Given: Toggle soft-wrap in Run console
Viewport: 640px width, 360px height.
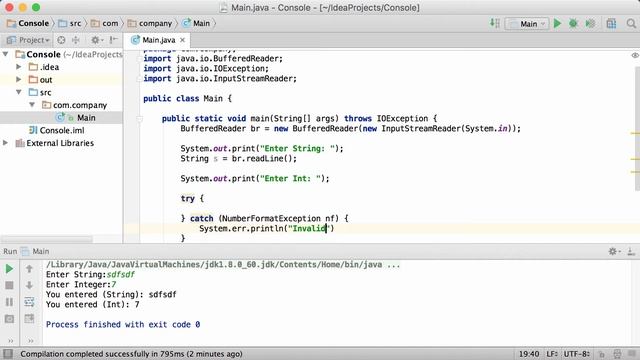Looking at the screenshot, I should [x=29, y=302].
